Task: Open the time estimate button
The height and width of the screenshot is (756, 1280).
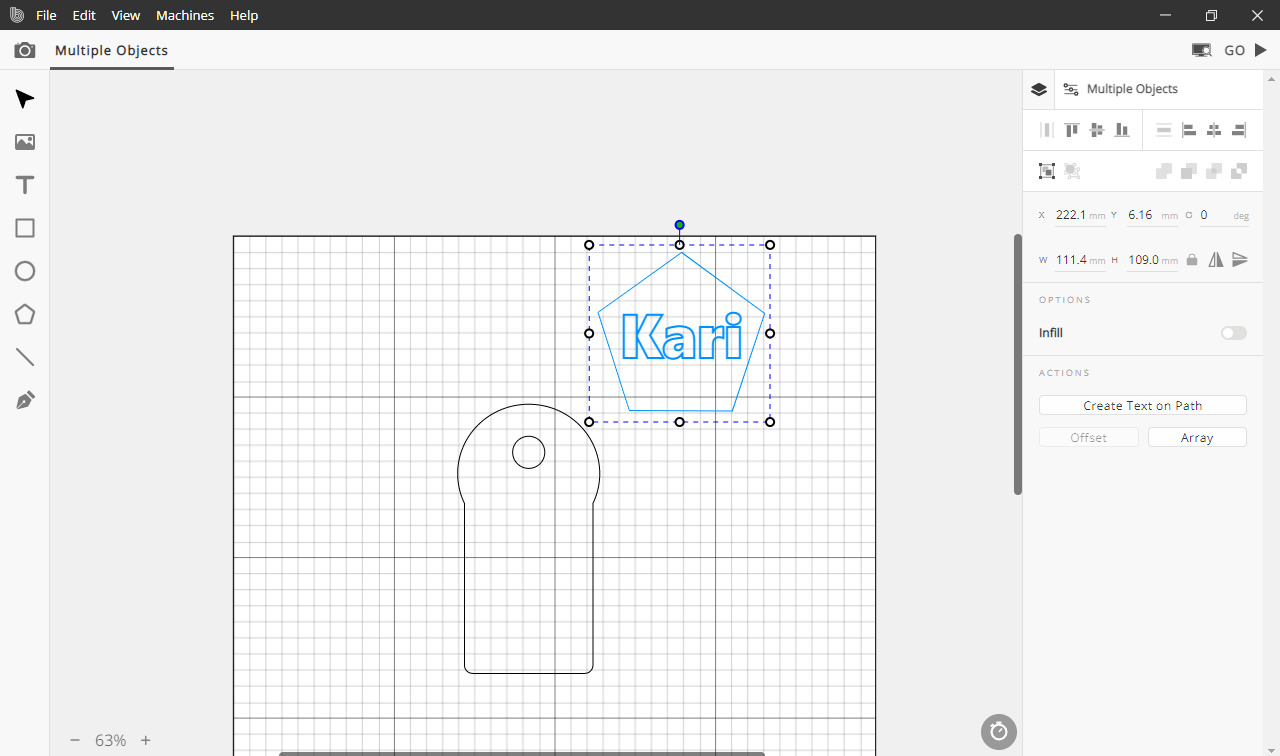Action: tap(998, 732)
